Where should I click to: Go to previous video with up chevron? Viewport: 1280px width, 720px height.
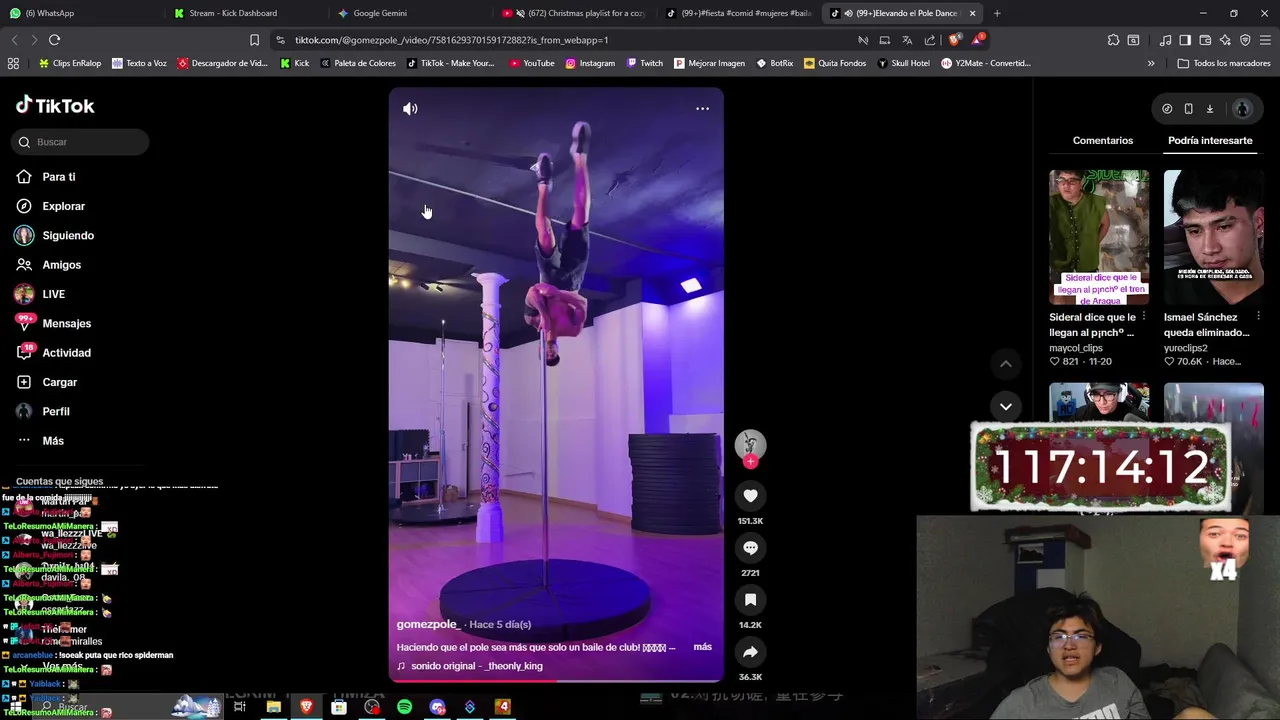pos(1005,364)
